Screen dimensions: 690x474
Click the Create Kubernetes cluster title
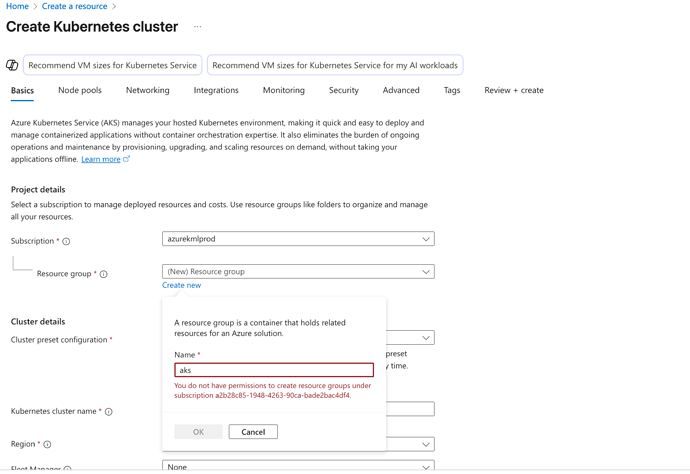click(92, 27)
